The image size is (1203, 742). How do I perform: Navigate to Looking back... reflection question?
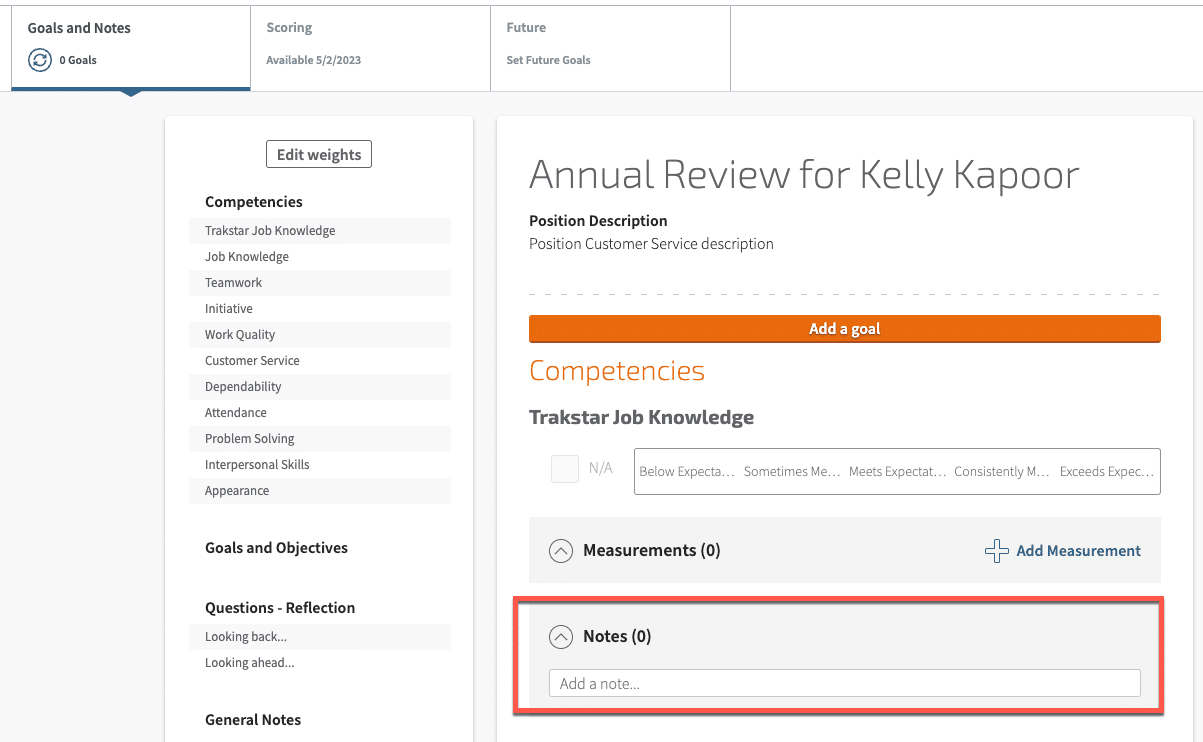(x=246, y=637)
